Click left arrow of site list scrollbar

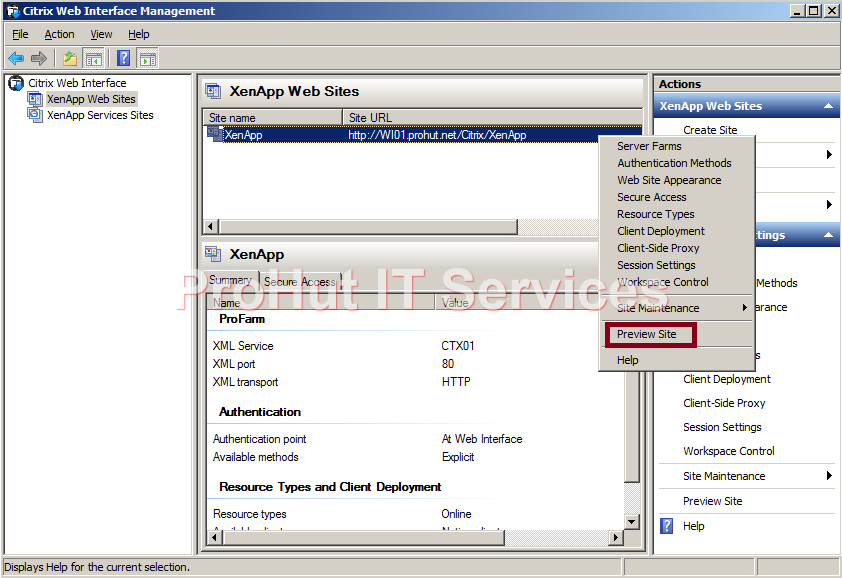coord(211,227)
